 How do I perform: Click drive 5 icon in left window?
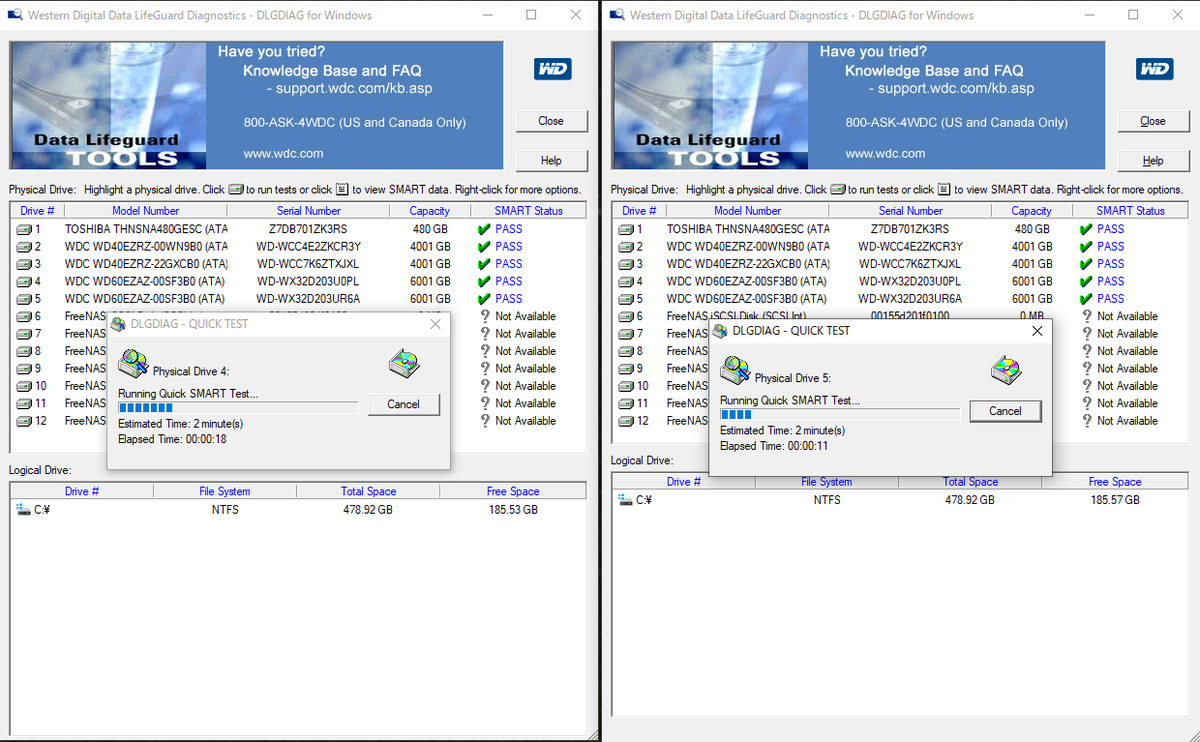point(23,299)
